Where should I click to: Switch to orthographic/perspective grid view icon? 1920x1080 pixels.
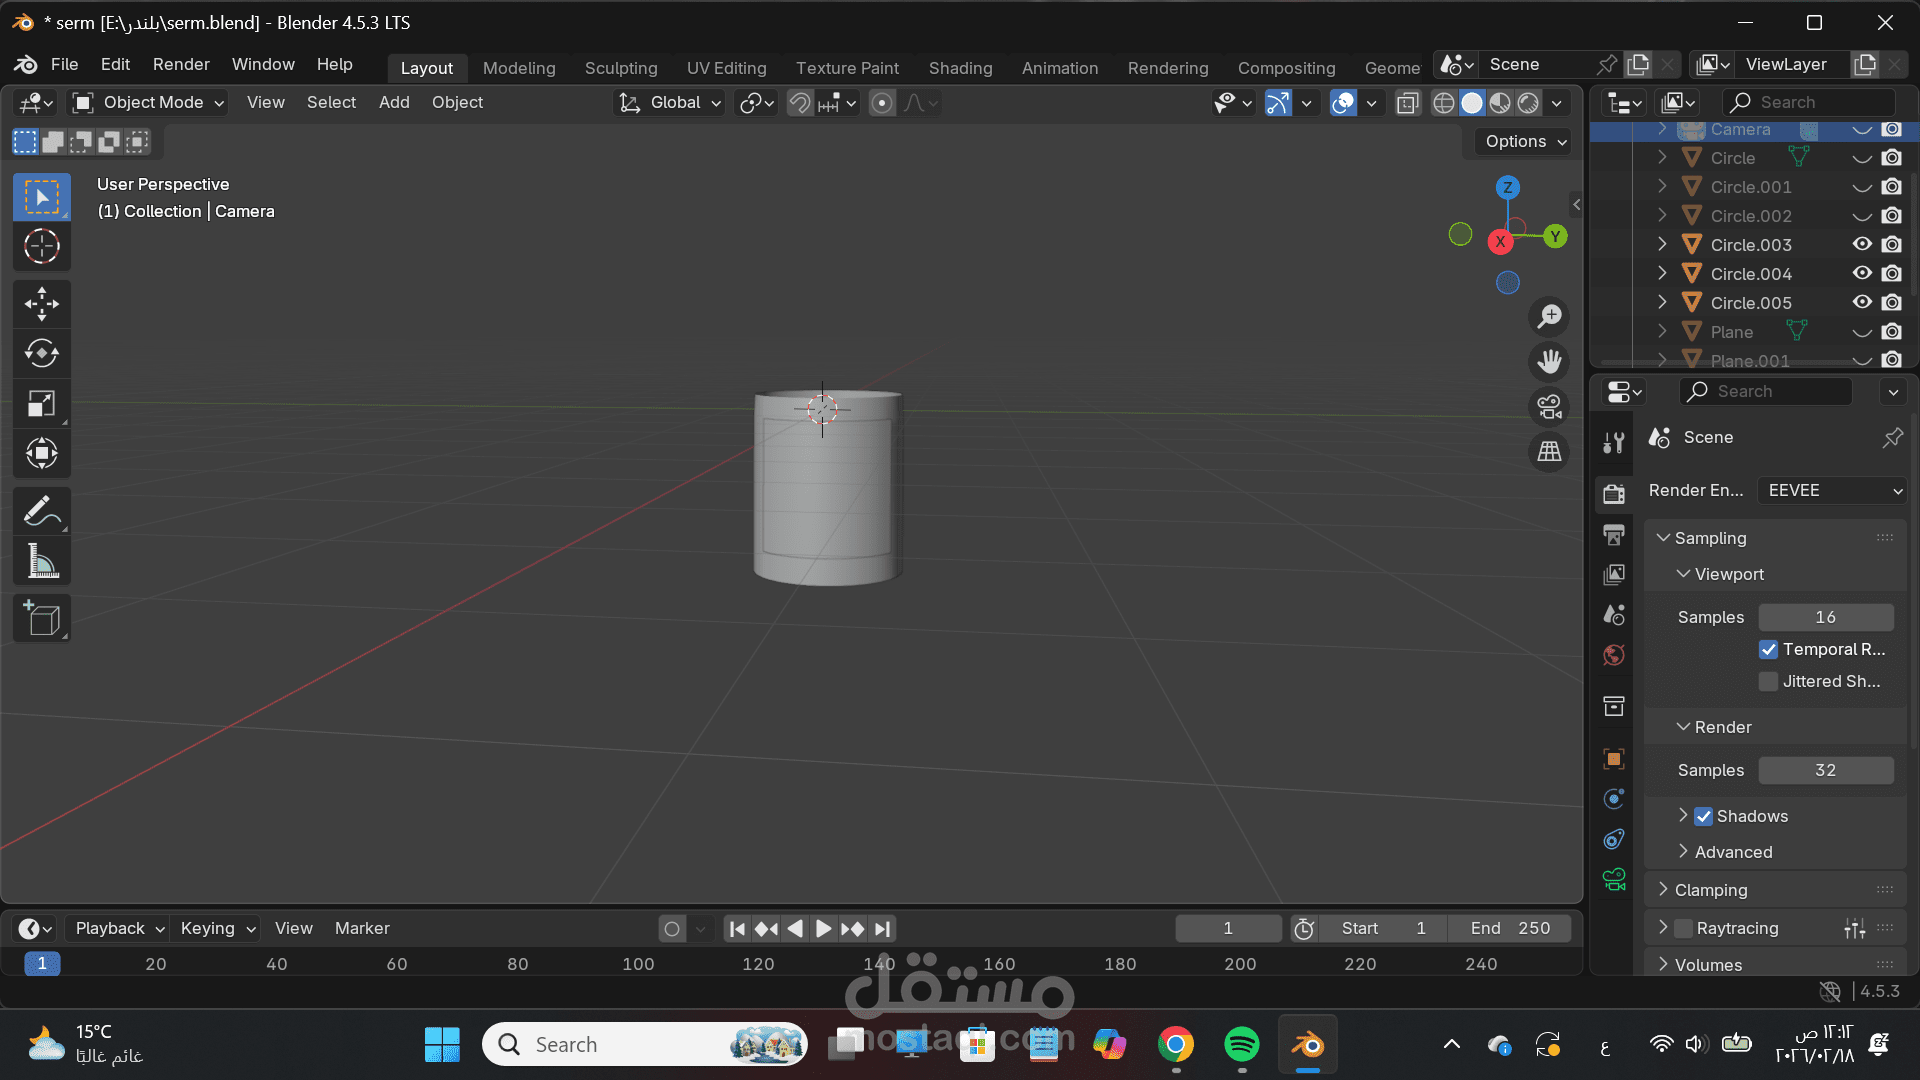(1549, 452)
